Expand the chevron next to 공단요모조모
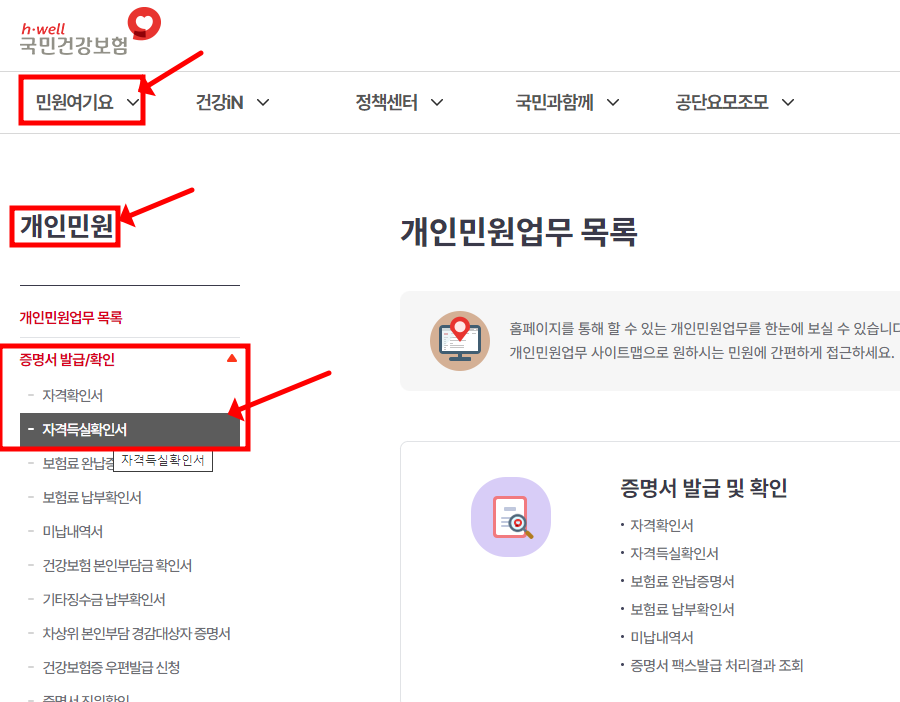900x702 pixels. (x=788, y=103)
